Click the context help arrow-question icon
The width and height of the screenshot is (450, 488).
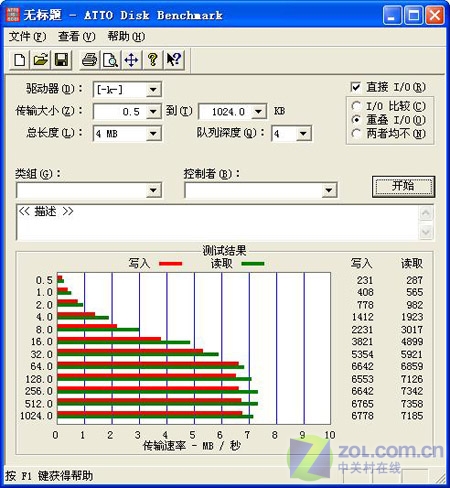174,60
